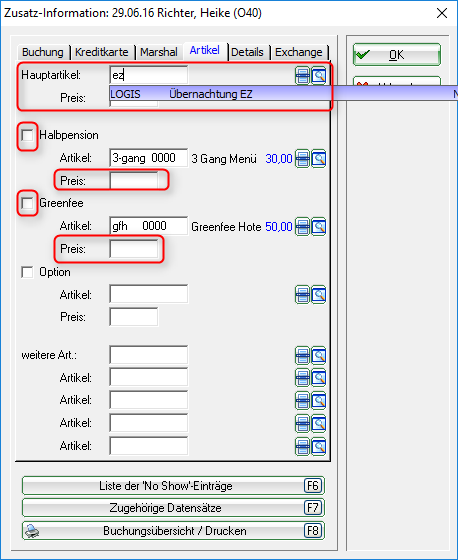
Task: Click printer icon on Buchungsübersicht button
Action: 32,531
